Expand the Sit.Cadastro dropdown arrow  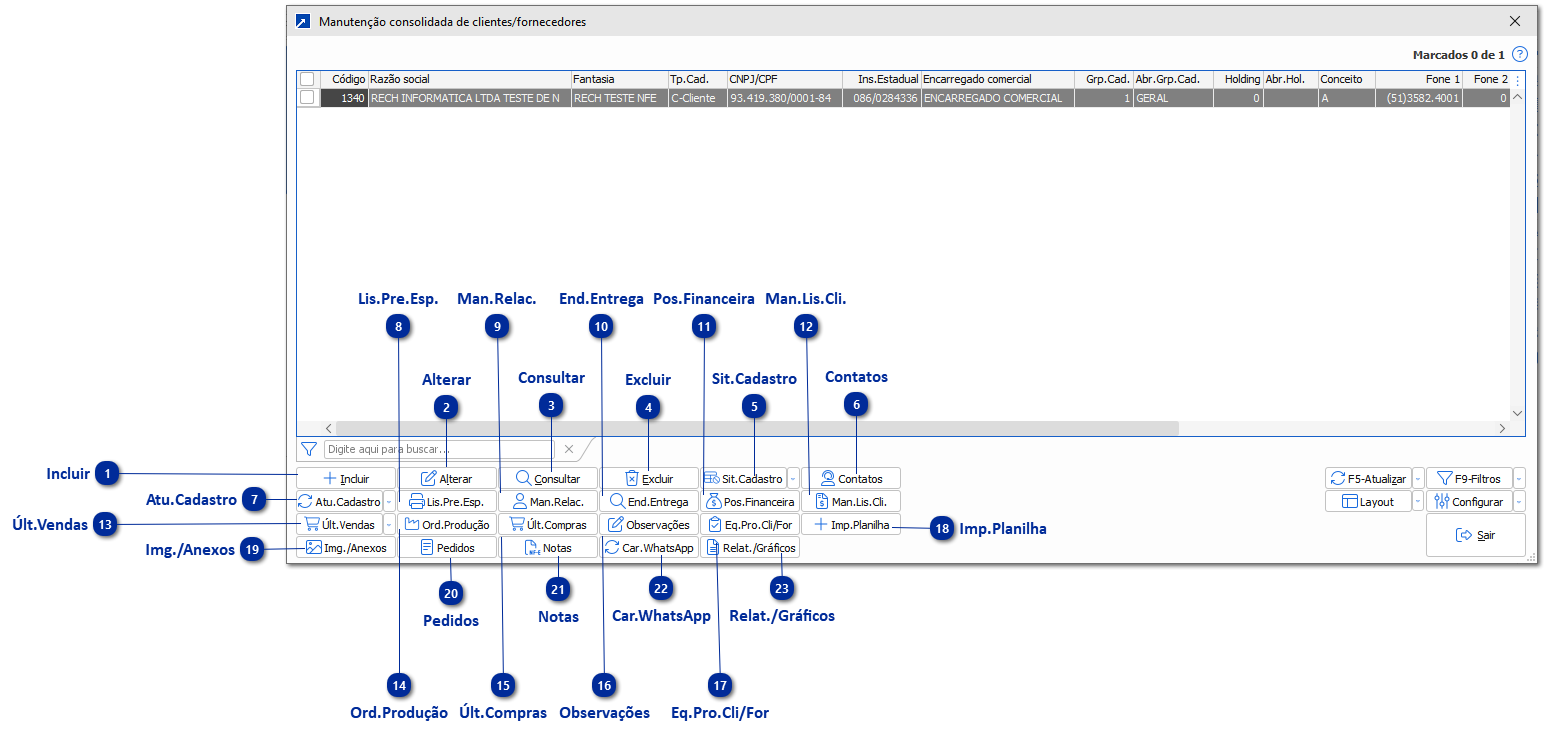point(793,478)
